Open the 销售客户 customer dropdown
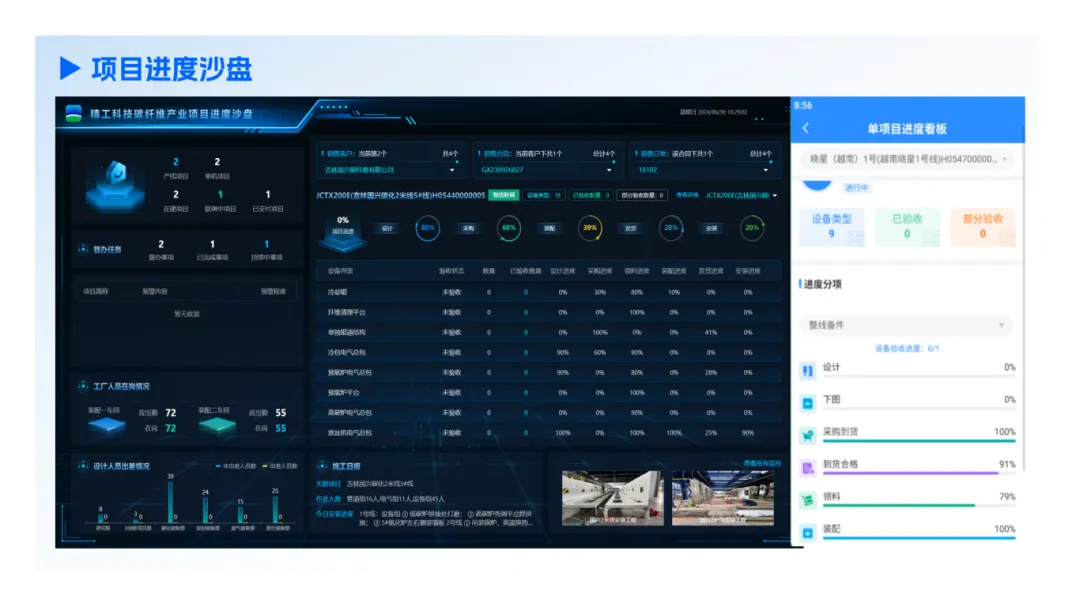Screen dimensions: 1080x607 point(390,169)
